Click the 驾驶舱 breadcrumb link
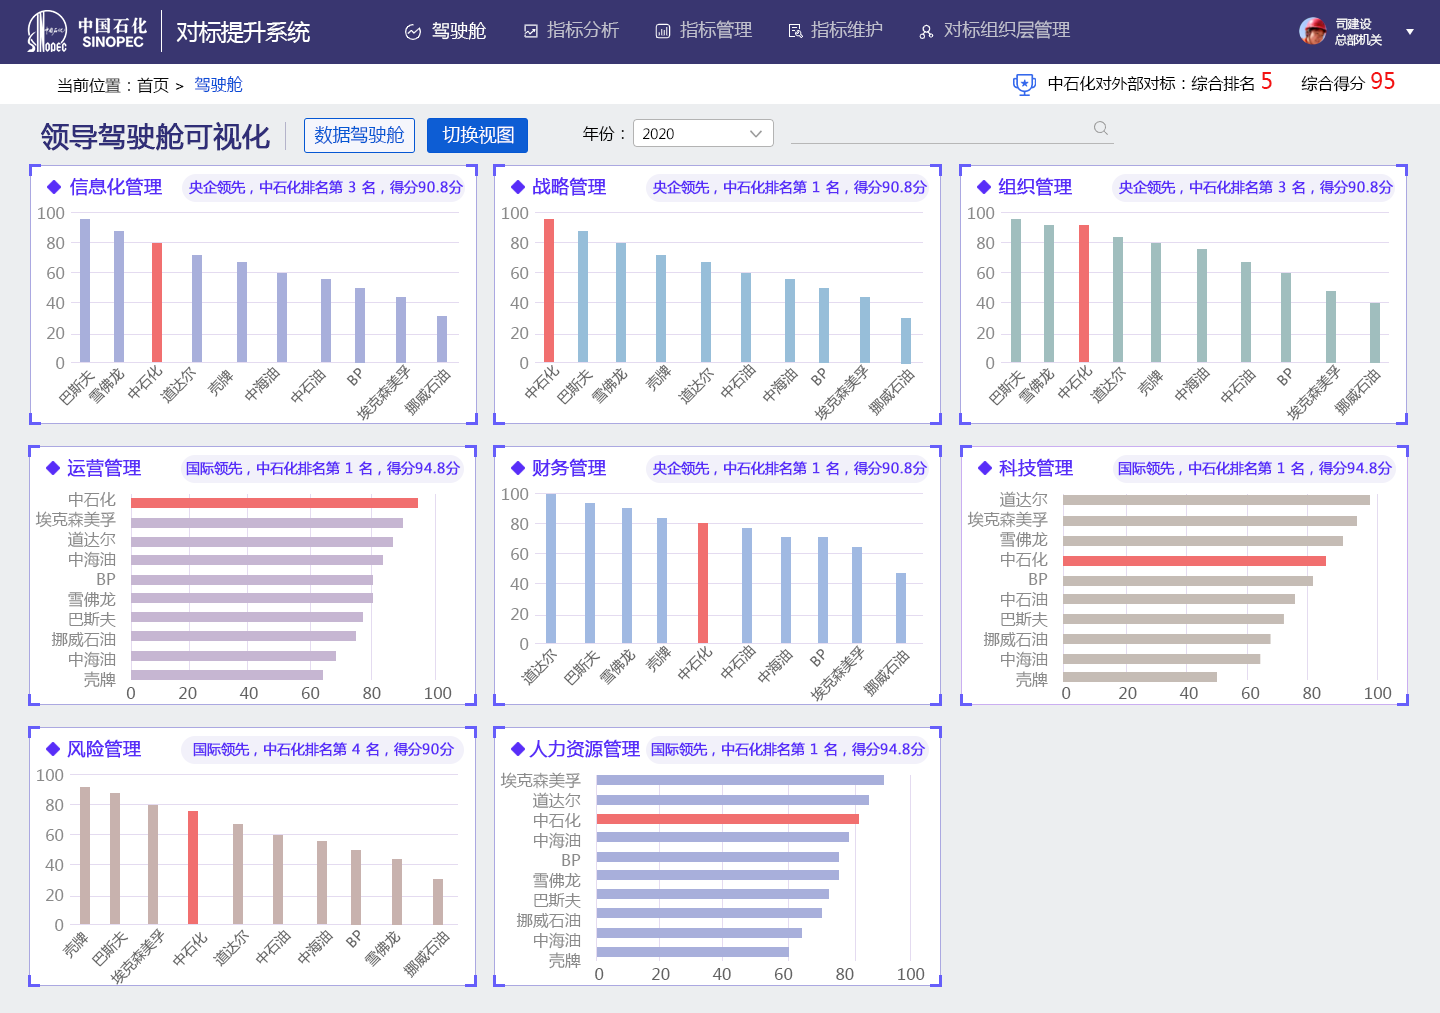This screenshot has height=1013, width=1440. tap(218, 85)
